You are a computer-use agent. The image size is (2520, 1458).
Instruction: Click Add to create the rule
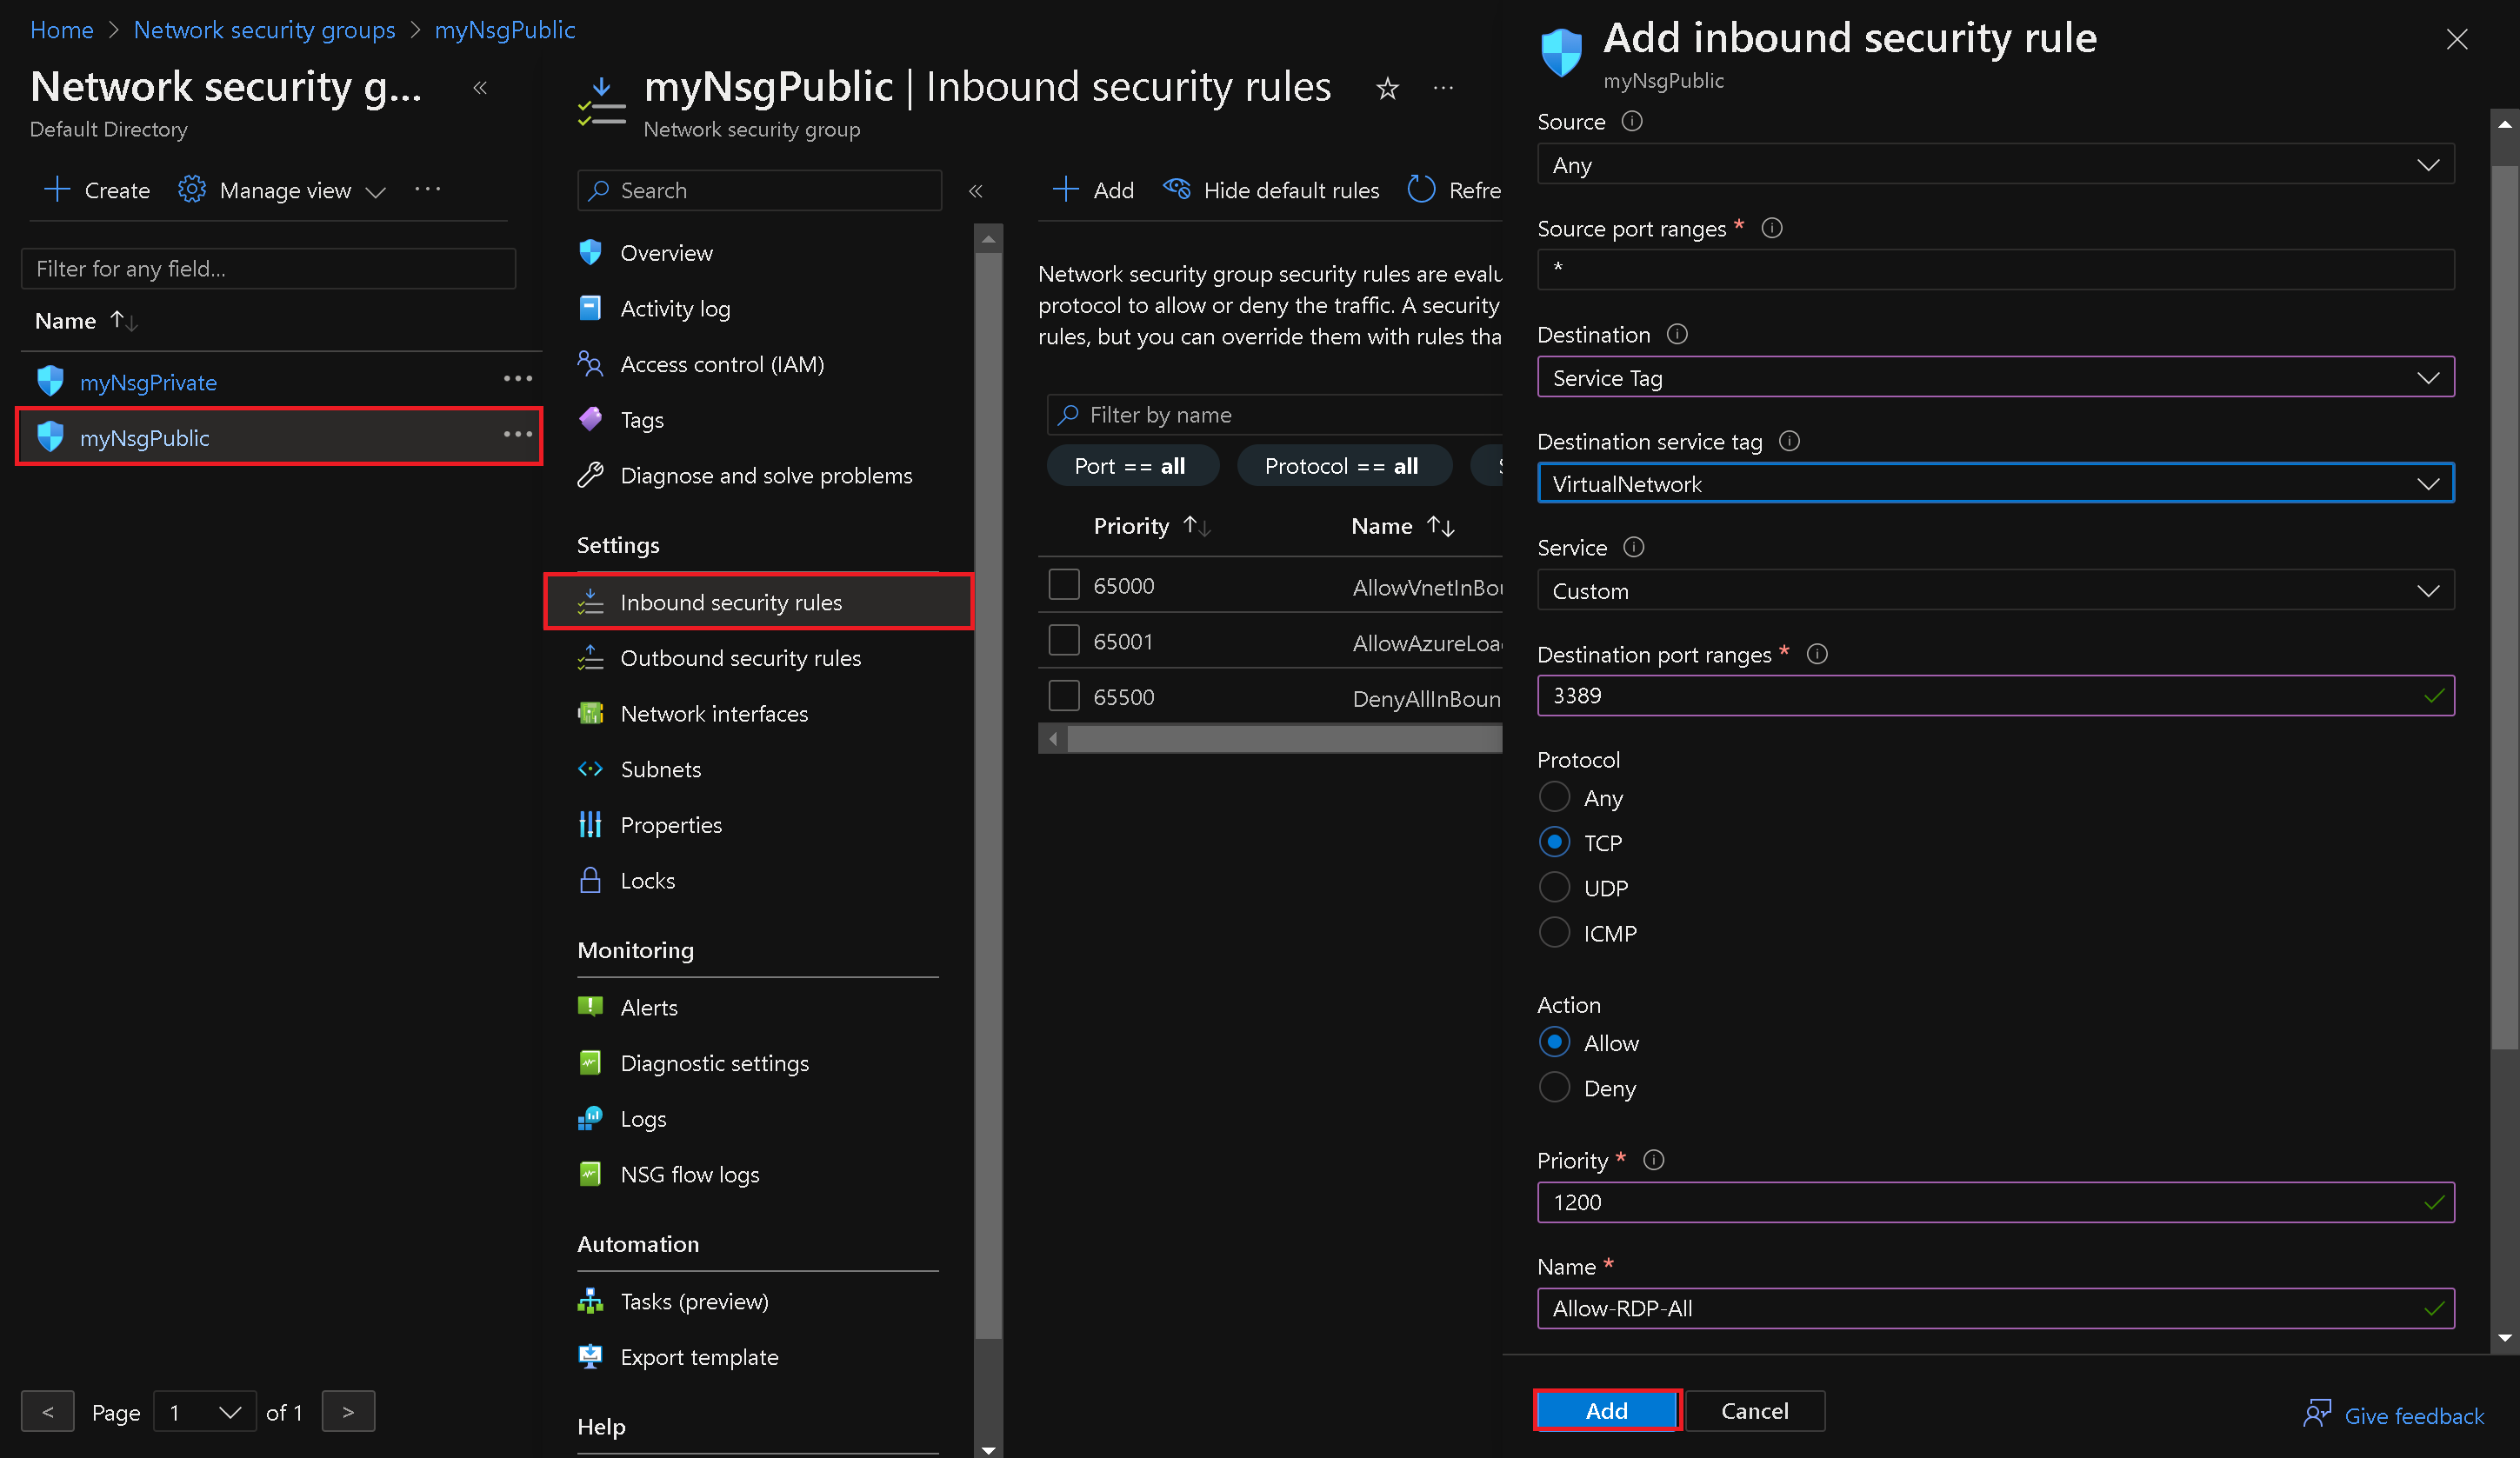pos(1606,1410)
